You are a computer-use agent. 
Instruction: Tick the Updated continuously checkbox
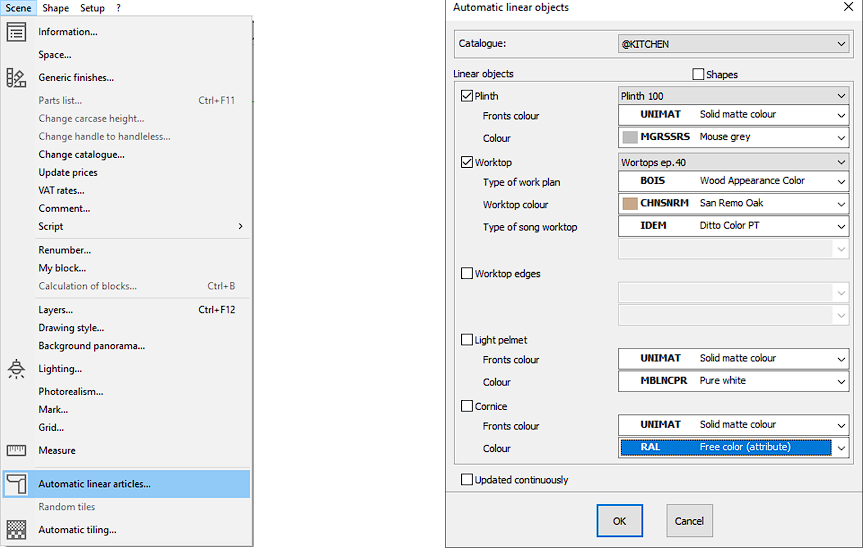(467, 480)
